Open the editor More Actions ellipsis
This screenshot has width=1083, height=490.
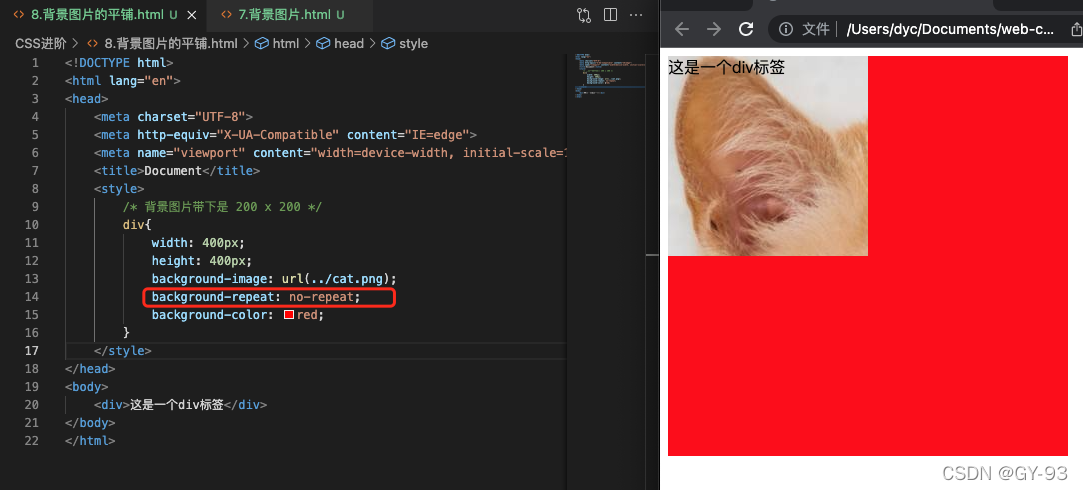[636, 15]
